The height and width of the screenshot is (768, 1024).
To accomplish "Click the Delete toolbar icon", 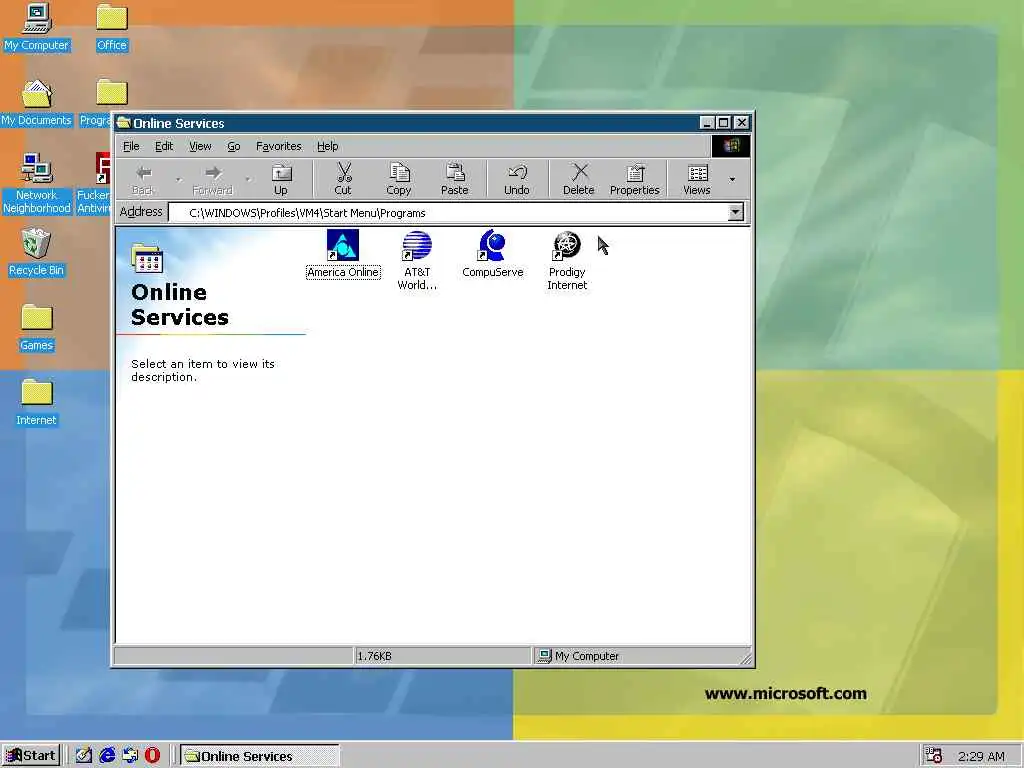I will pos(579,172).
